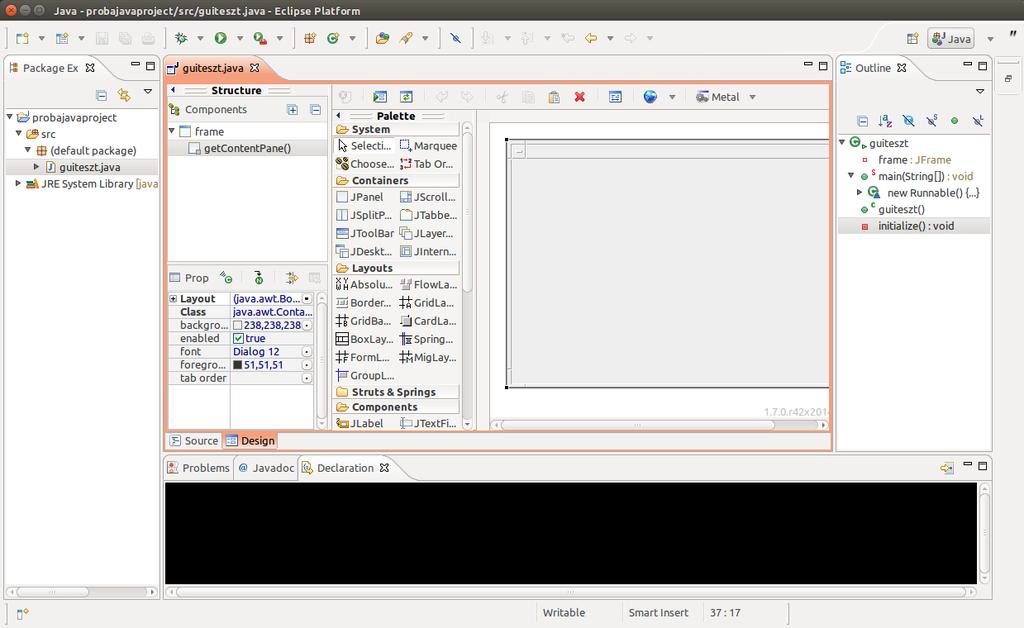Open the Javadoc tab
This screenshot has height=628, width=1024.
click(x=266, y=467)
